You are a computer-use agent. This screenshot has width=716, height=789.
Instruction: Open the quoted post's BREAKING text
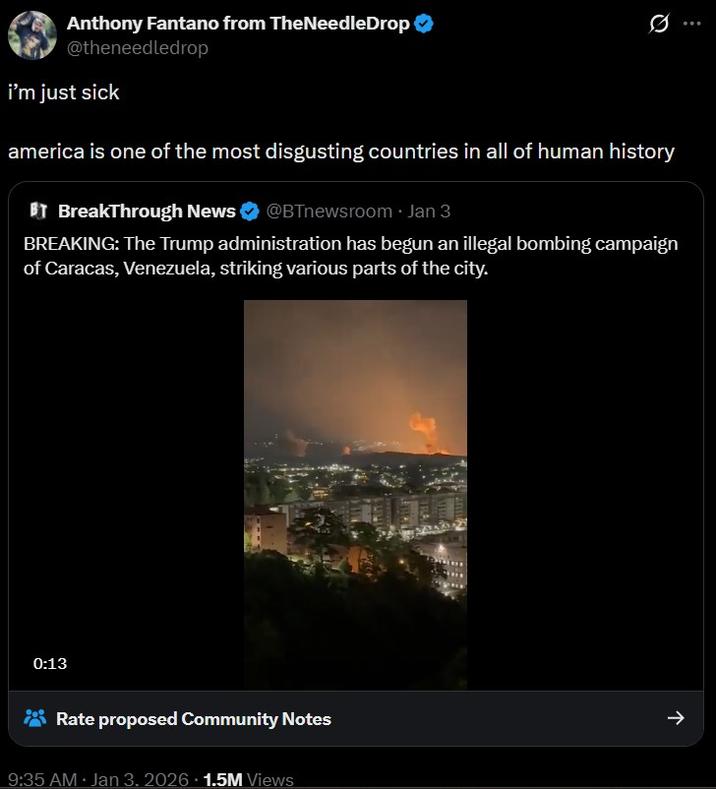coord(350,257)
